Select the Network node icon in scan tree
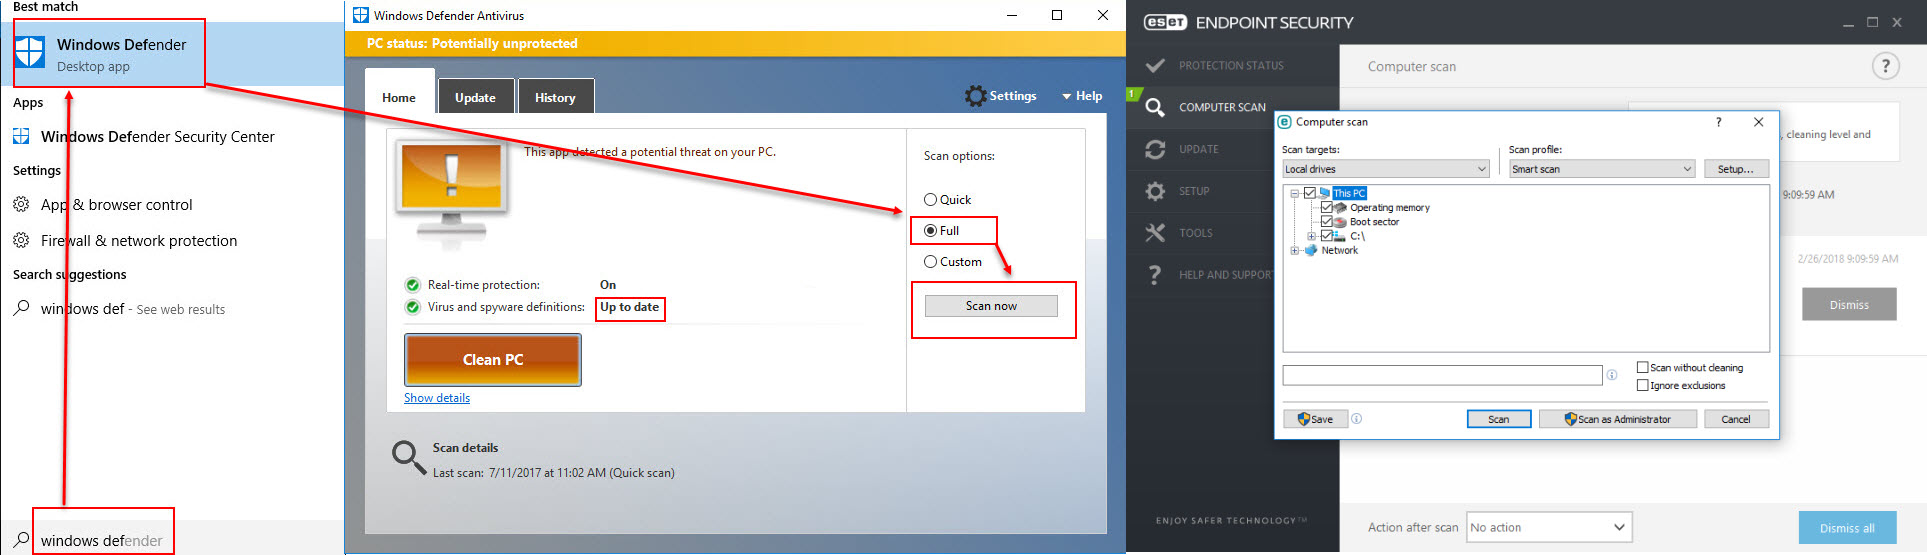This screenshot has height=555, width=1927. coord(1311,250)
